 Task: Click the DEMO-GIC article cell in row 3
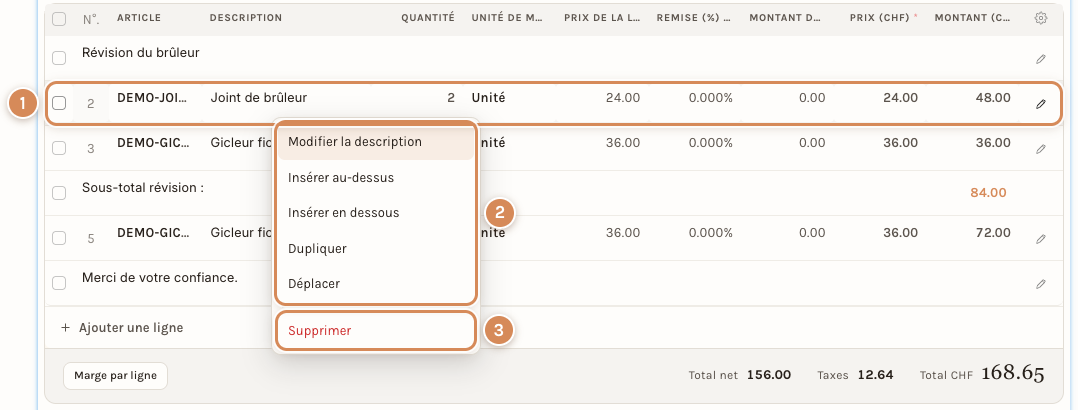tap(152, 143)
